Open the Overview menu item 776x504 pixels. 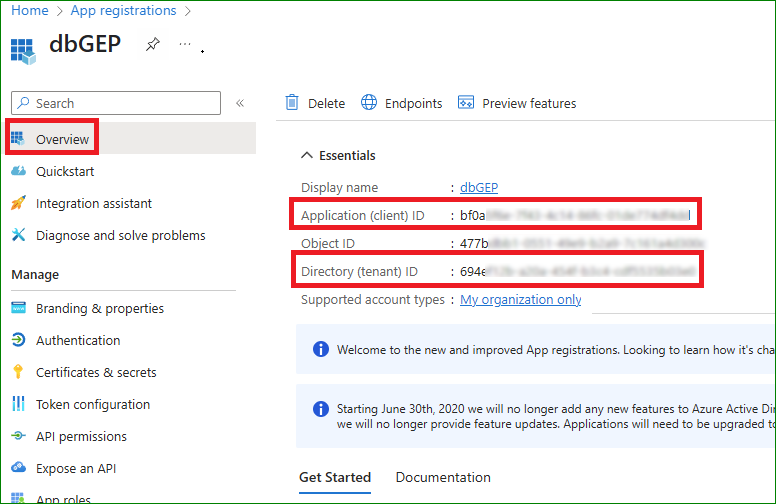(62, 139)
